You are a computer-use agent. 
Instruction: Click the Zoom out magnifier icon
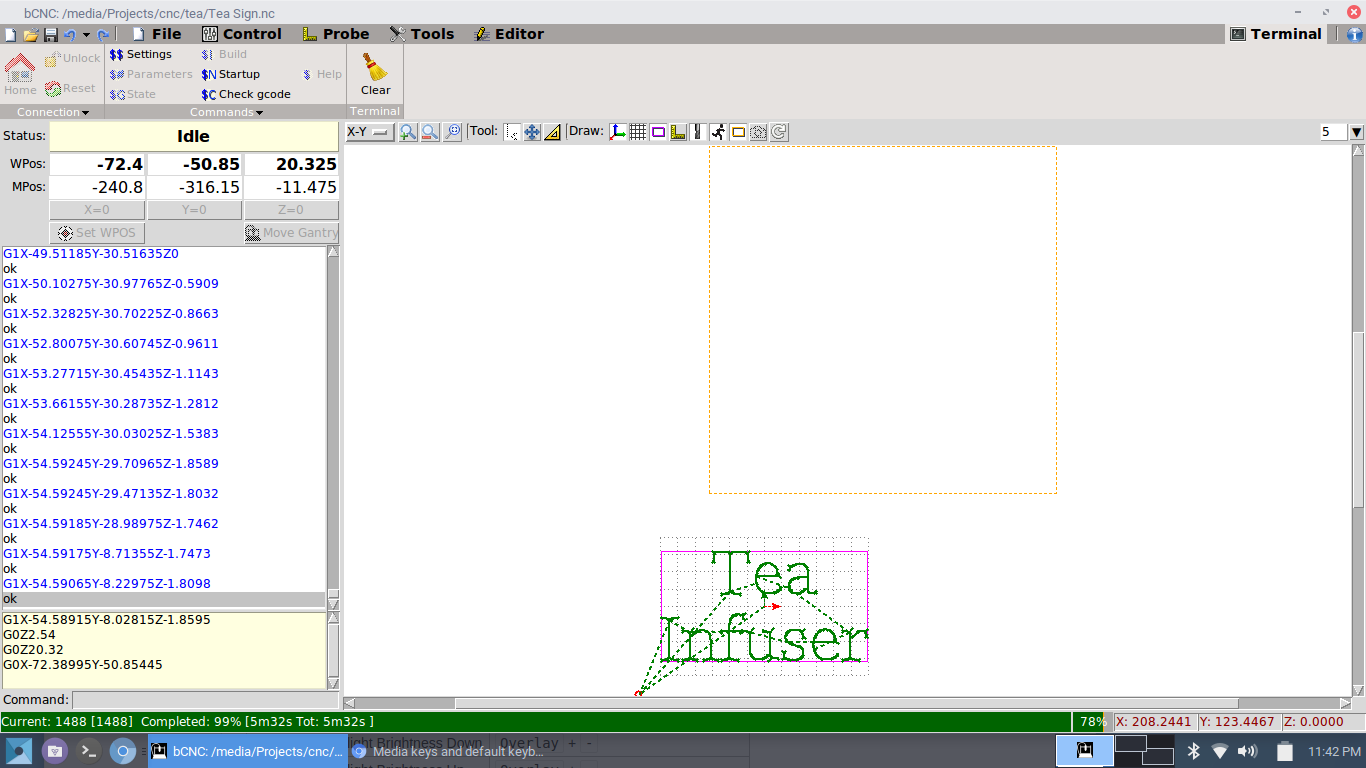(x=430, y=132)
